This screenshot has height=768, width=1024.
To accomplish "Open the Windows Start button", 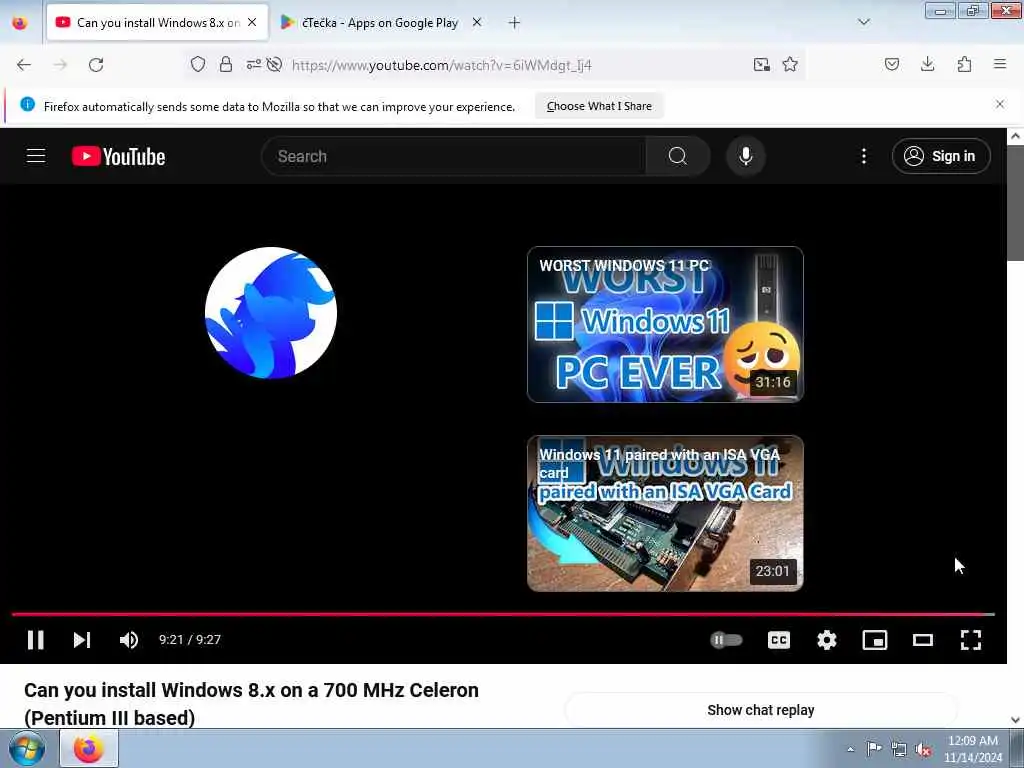I will pyautogui.click(x=27, y=748).
